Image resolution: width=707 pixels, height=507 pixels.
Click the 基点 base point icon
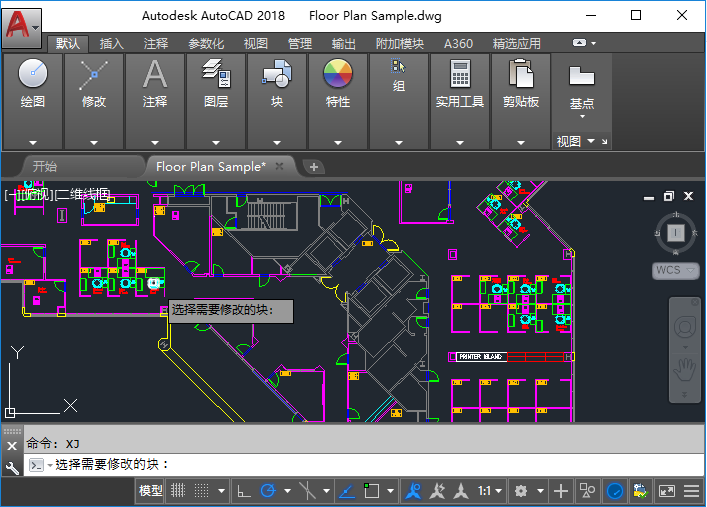pyautogui.click(x=582, y=77)
